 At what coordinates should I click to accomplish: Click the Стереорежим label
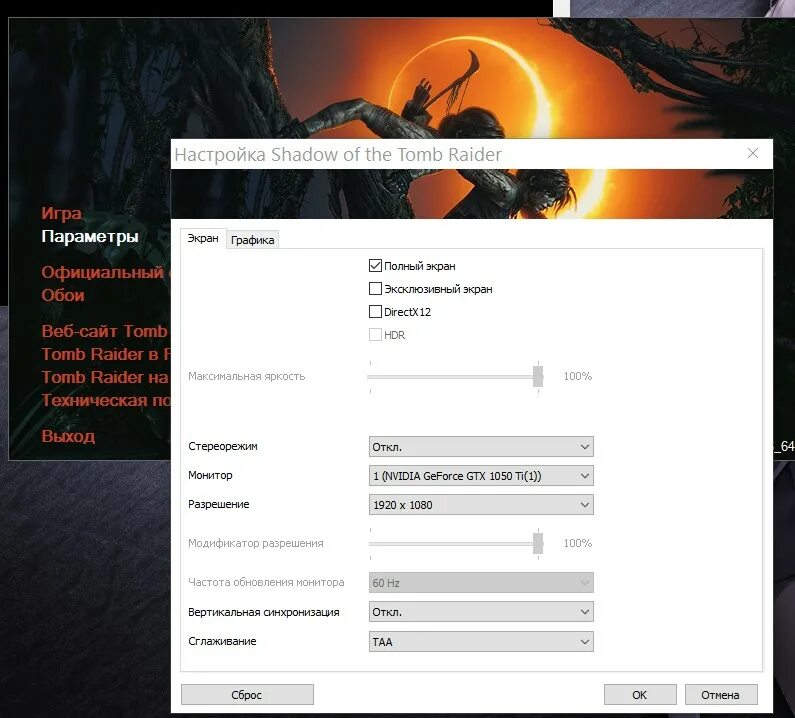[223, 446]
